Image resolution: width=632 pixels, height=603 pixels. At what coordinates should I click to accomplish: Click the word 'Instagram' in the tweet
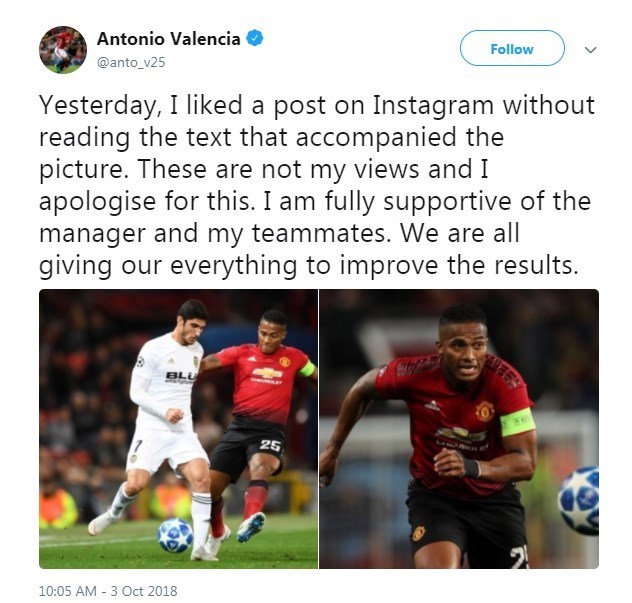(433, 105)
